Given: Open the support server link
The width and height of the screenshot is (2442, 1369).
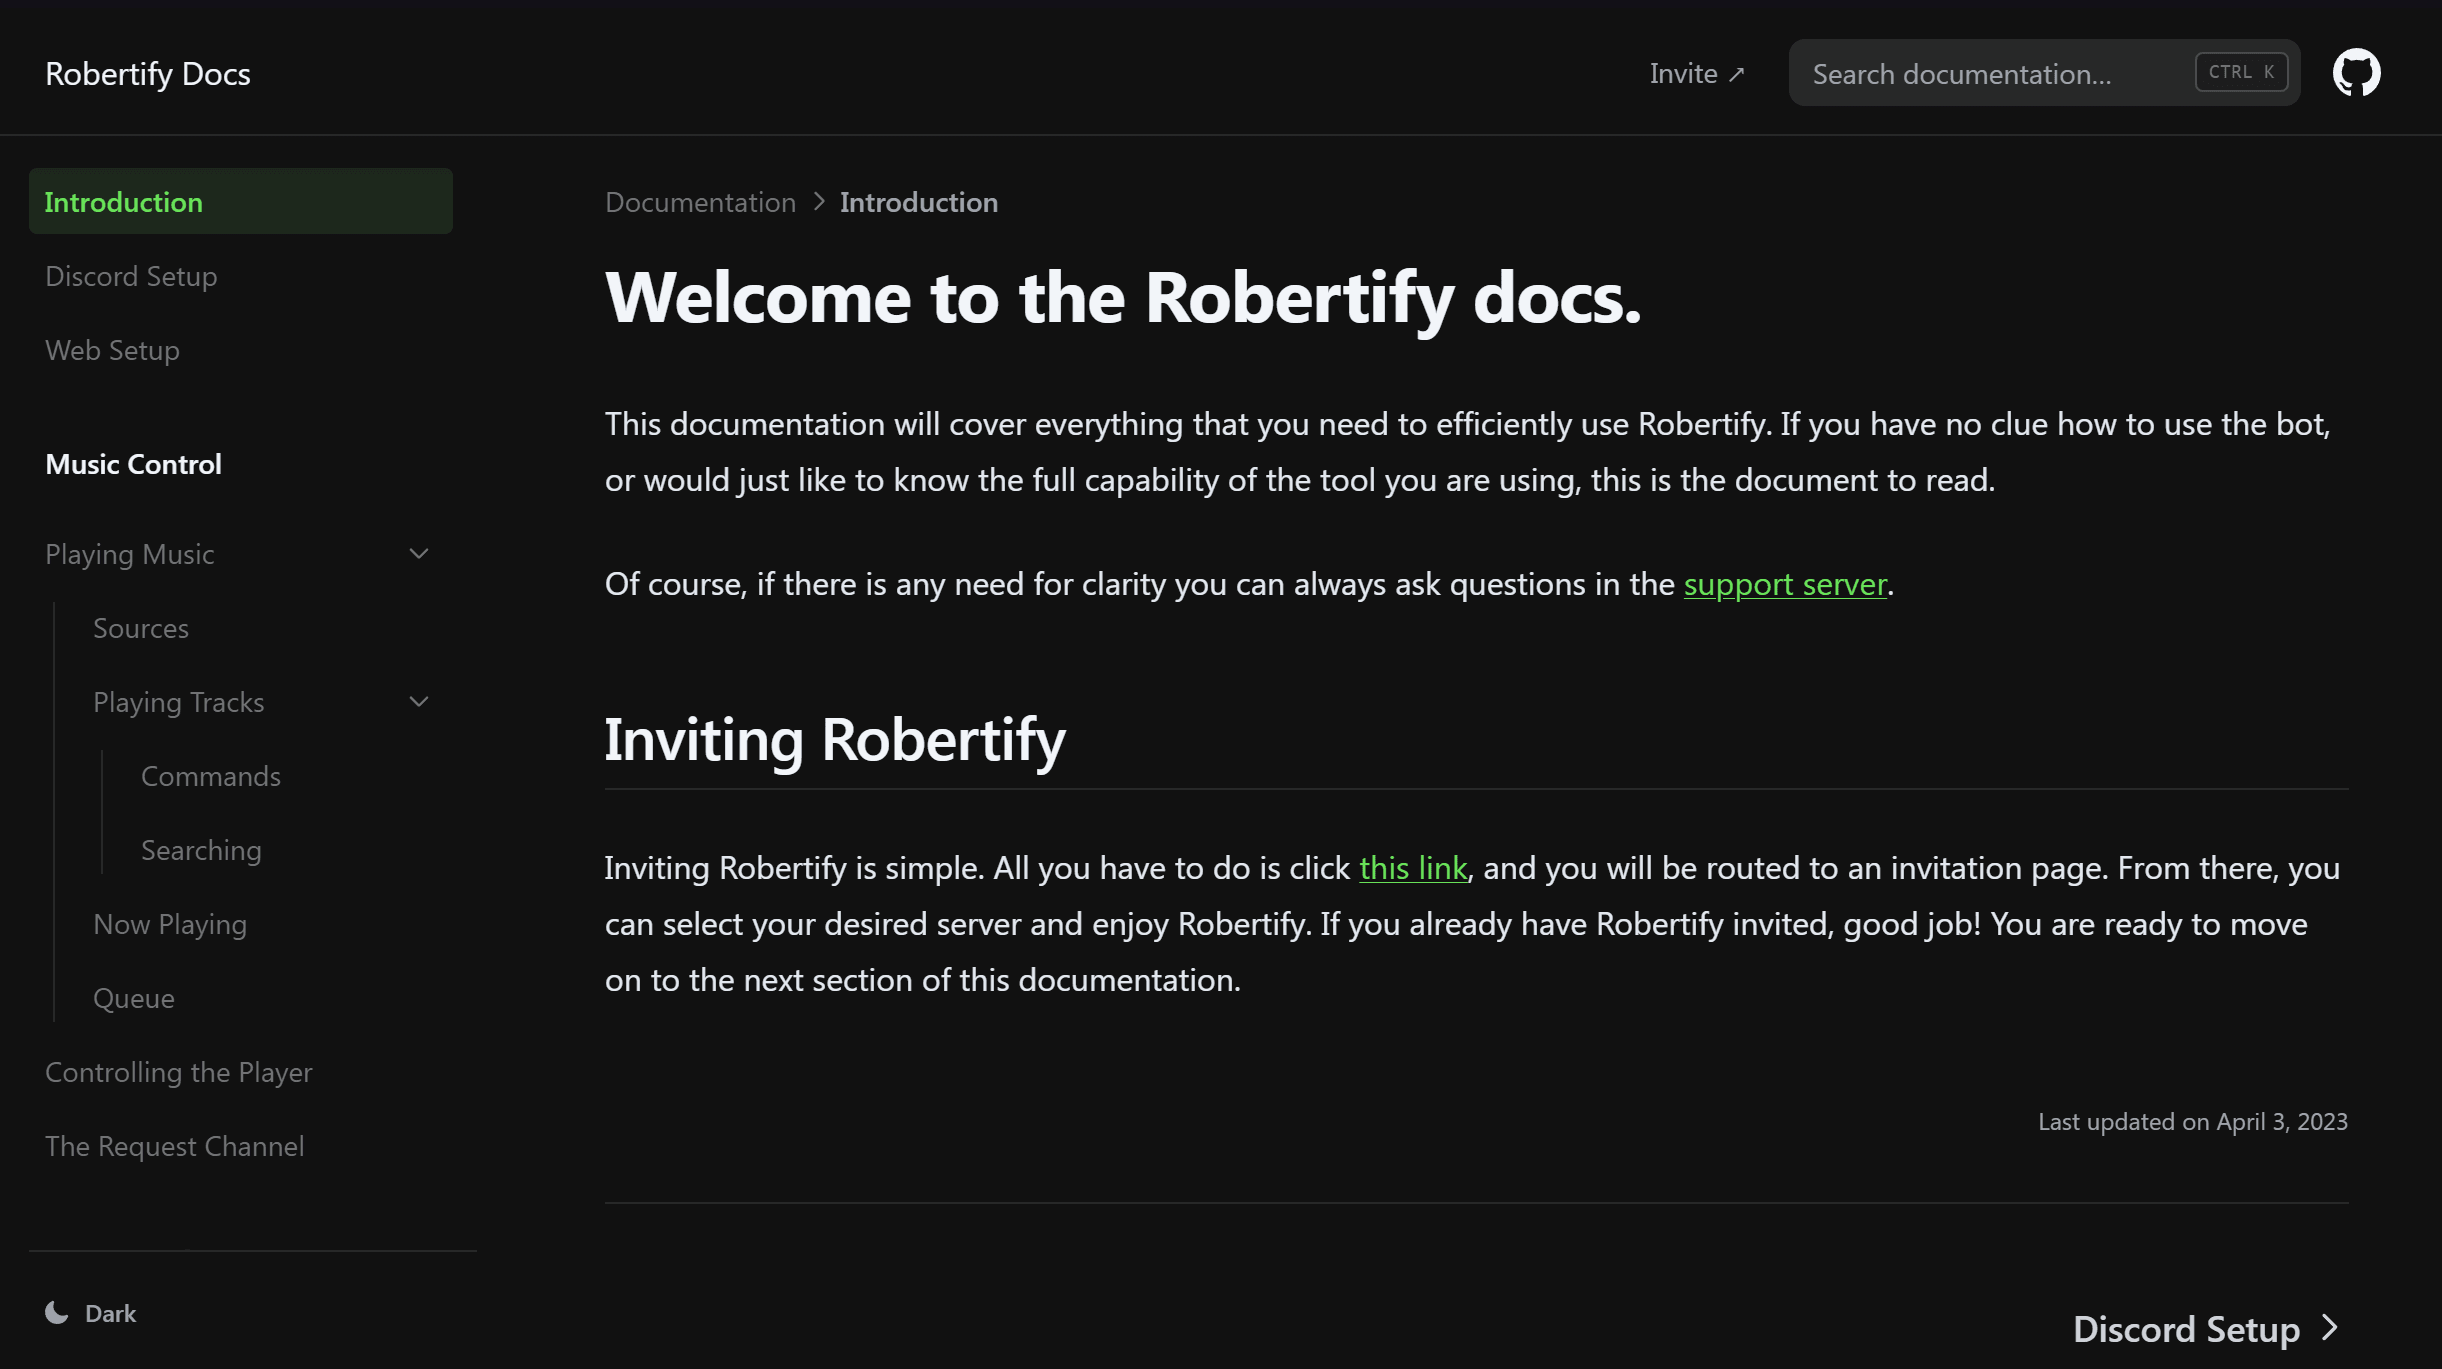Looking at the screenshot, I should (x=1784, y=584).
